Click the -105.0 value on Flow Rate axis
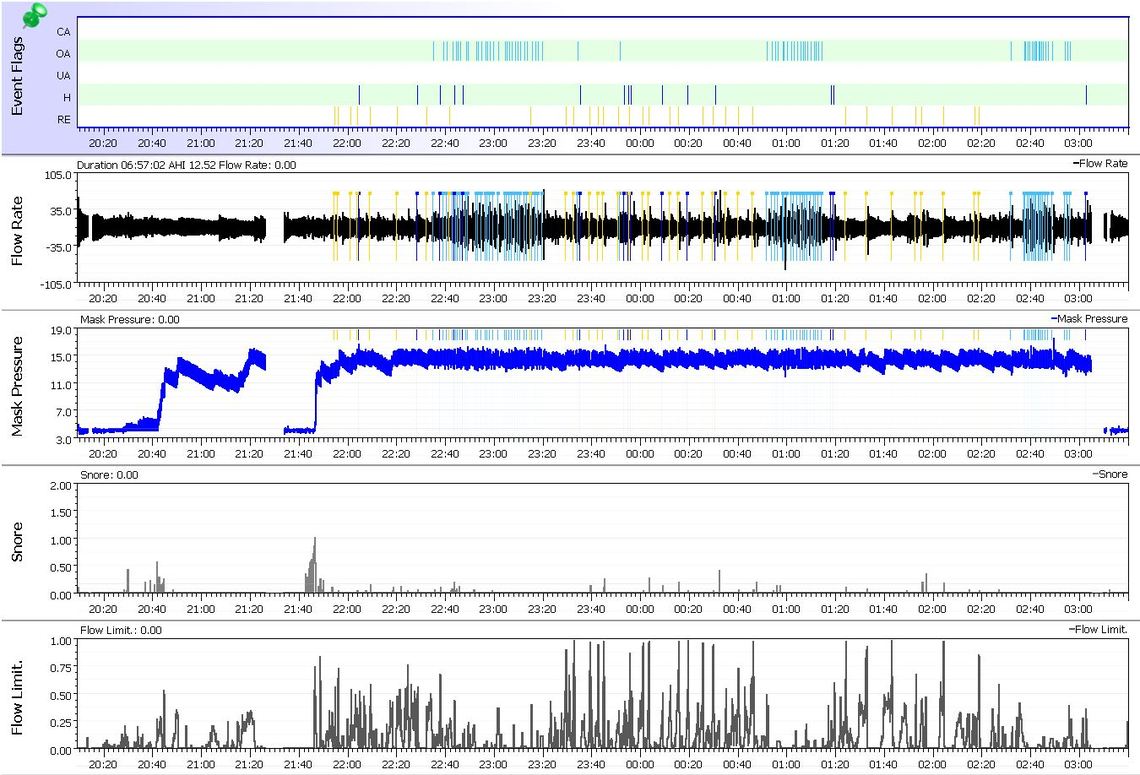Image resolution: width=1140 pixels, height=775 pixels. pyautogui.click(x=57, y=284)
